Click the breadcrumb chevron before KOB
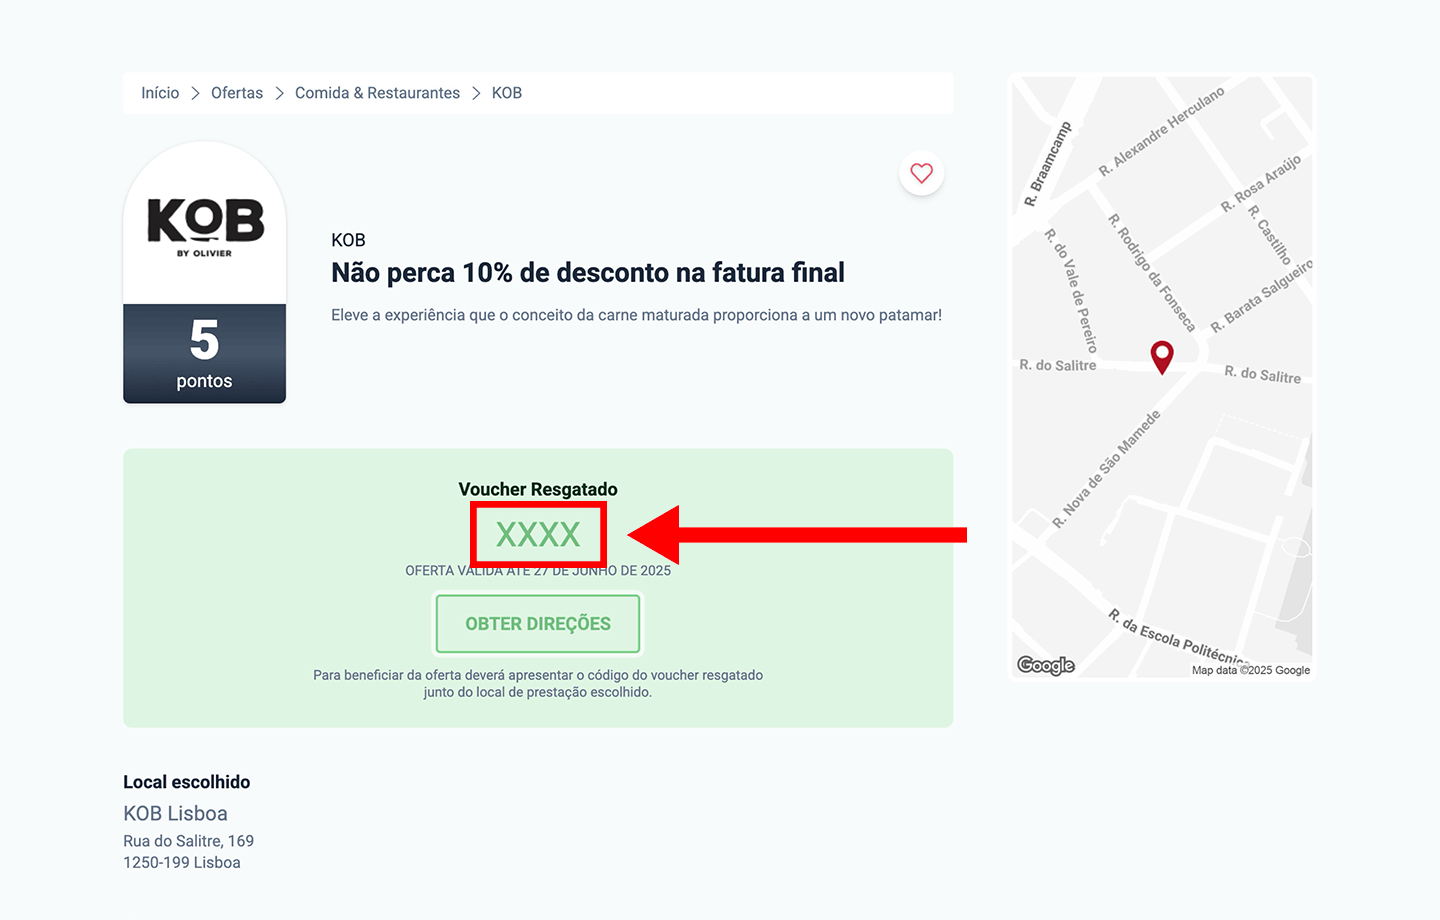Image resolution: width=1440 pixels, height=920 pixels. click(x=476, y=92)
